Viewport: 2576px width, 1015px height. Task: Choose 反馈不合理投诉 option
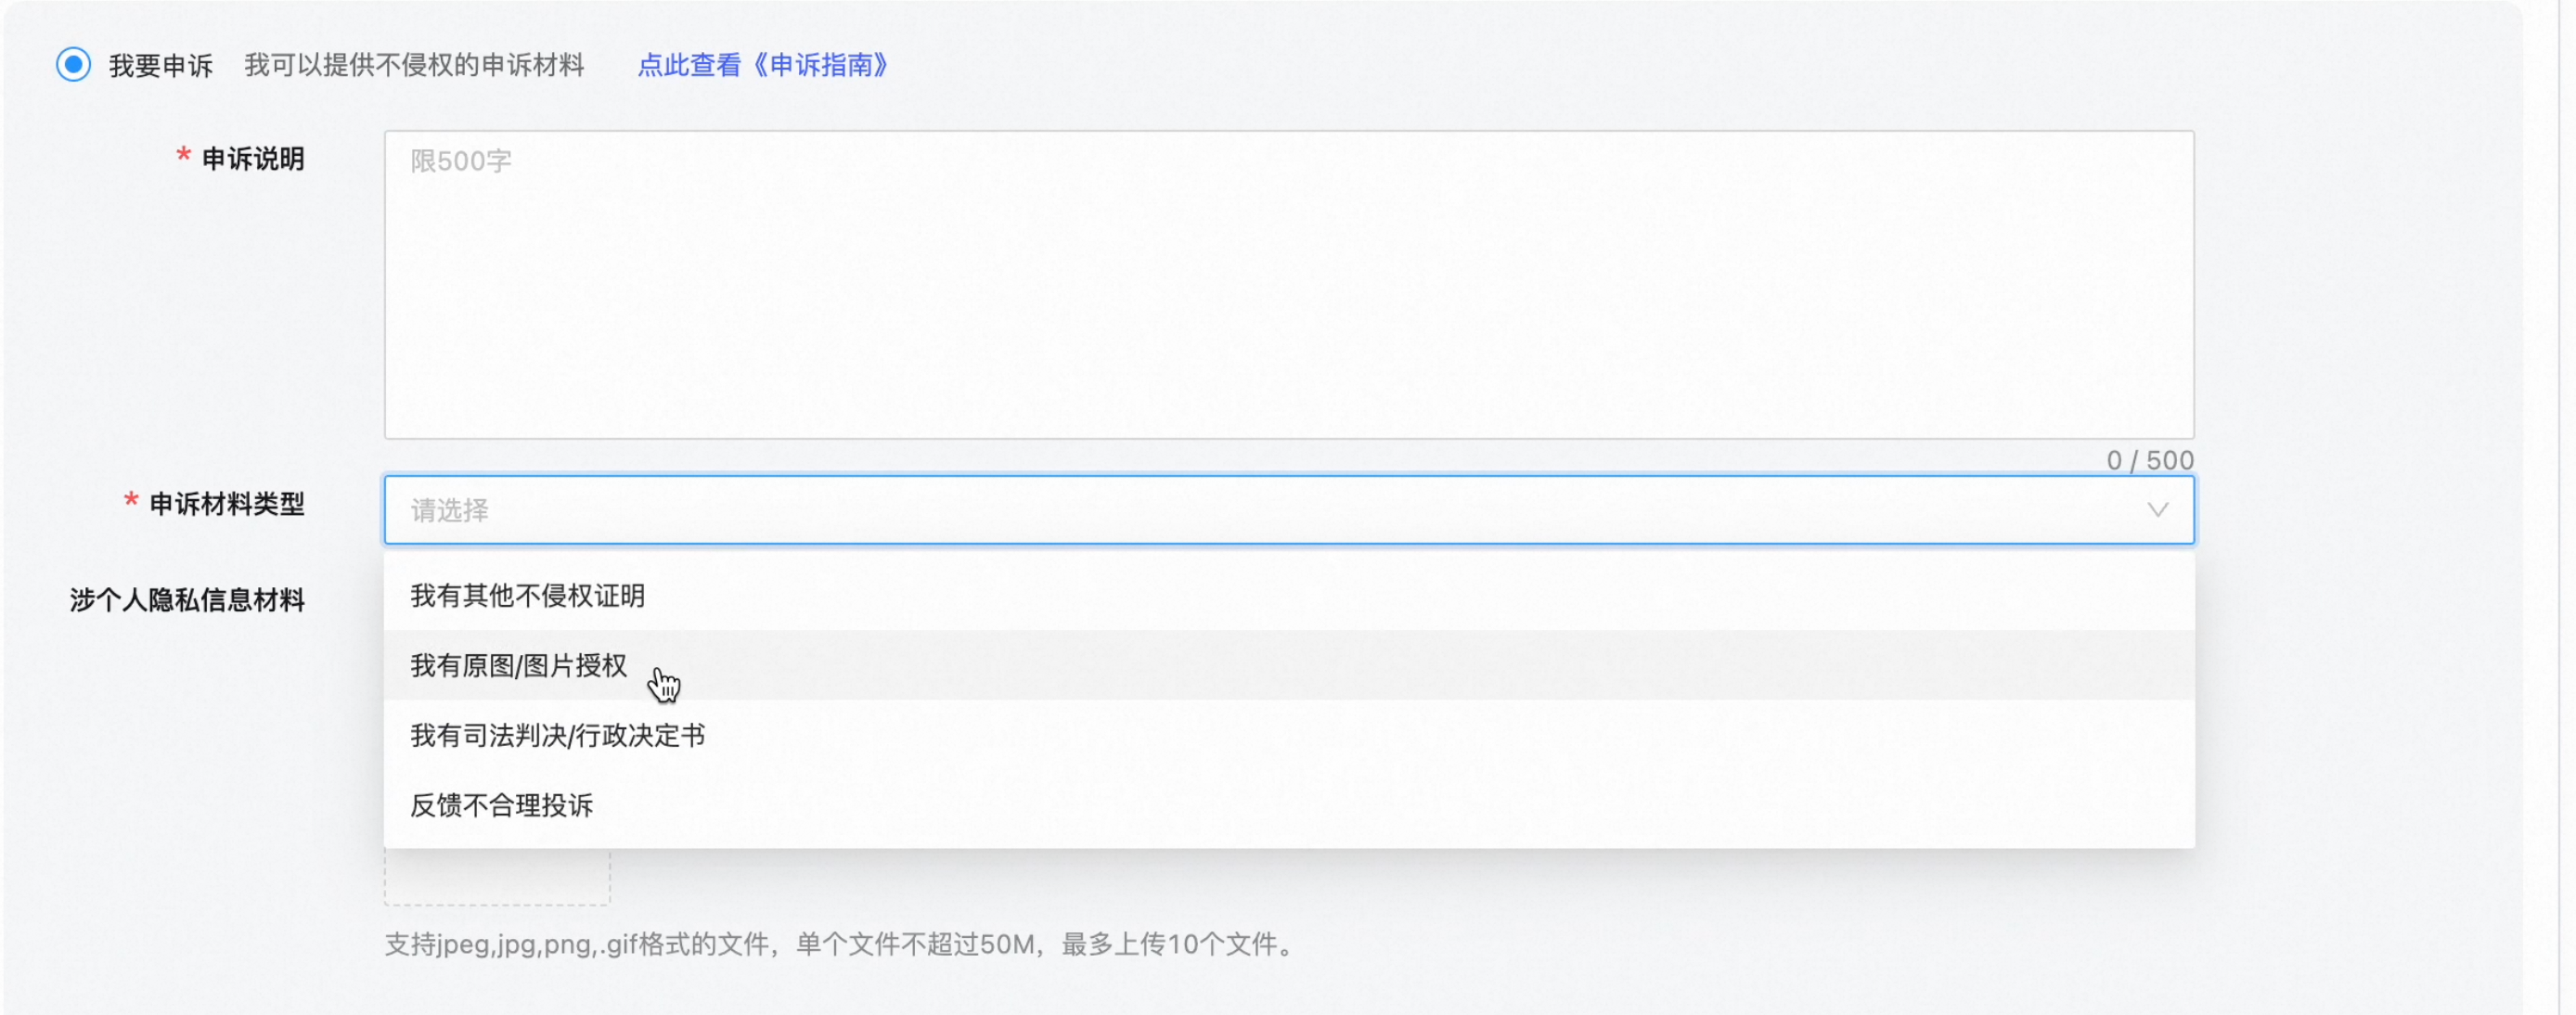click(1289, 805)
